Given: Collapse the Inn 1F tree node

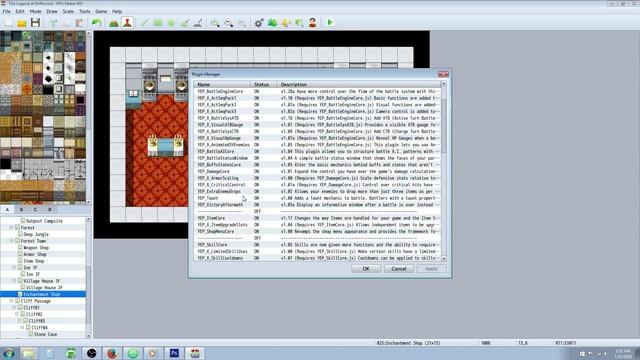Looking at the screenshot, I should (15, 268).
